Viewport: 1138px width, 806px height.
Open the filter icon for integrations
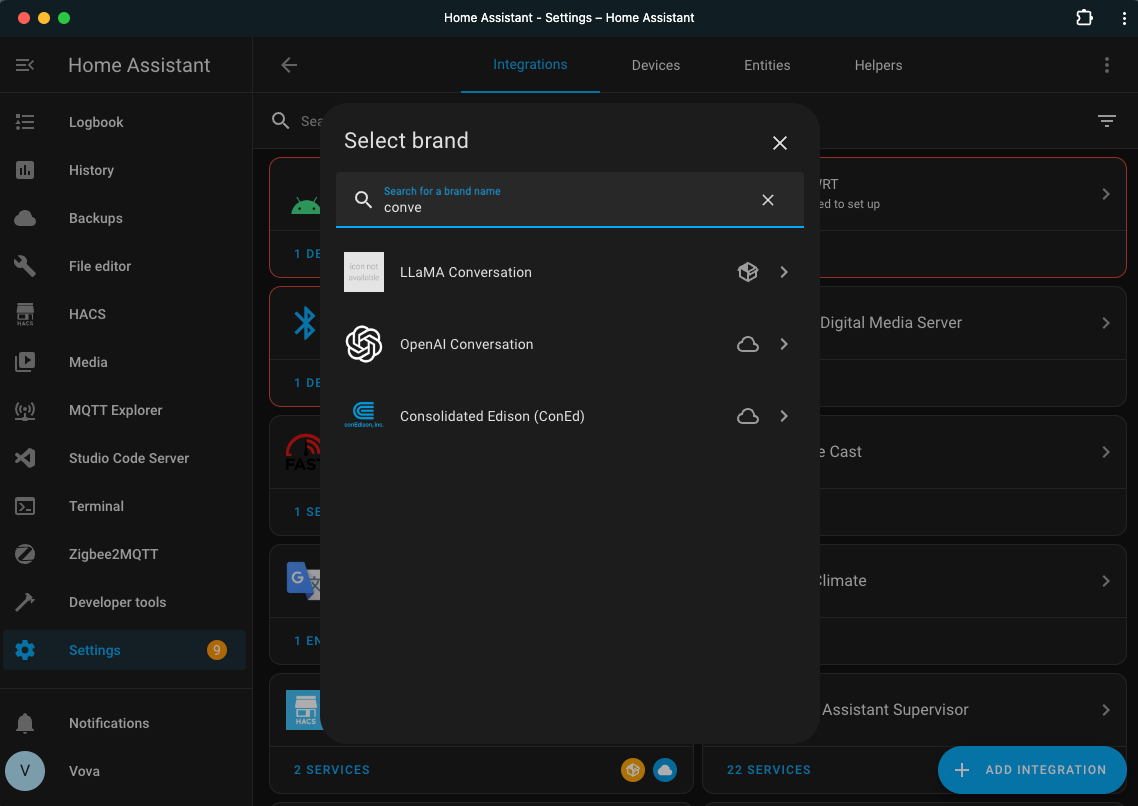point(1106,121)
